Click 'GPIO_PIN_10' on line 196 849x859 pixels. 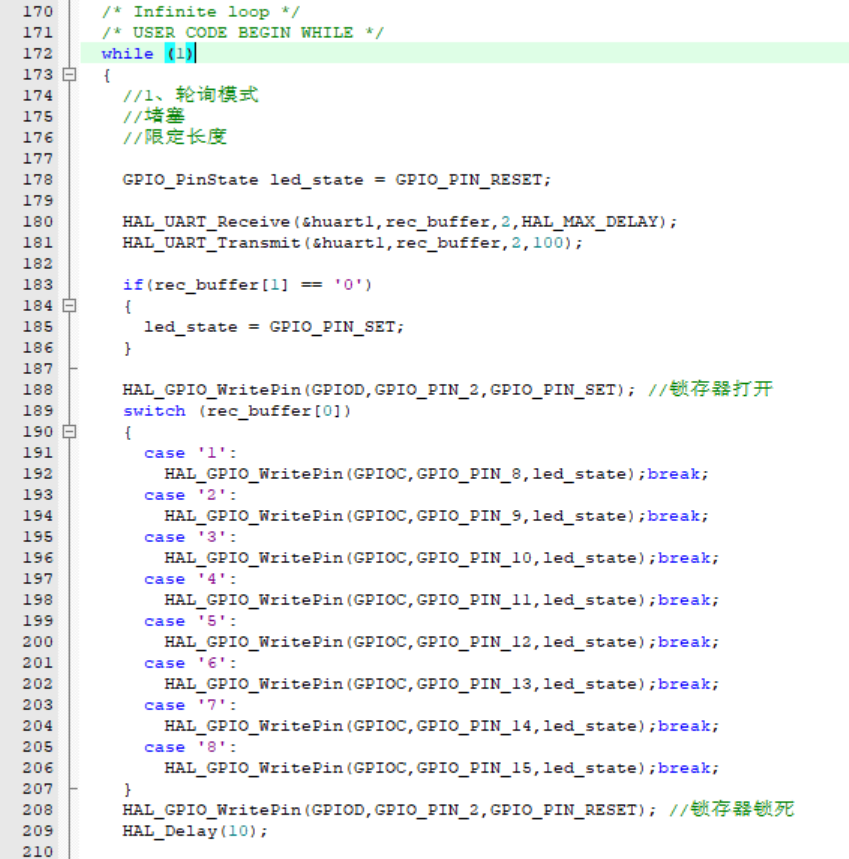pos(474,558)
